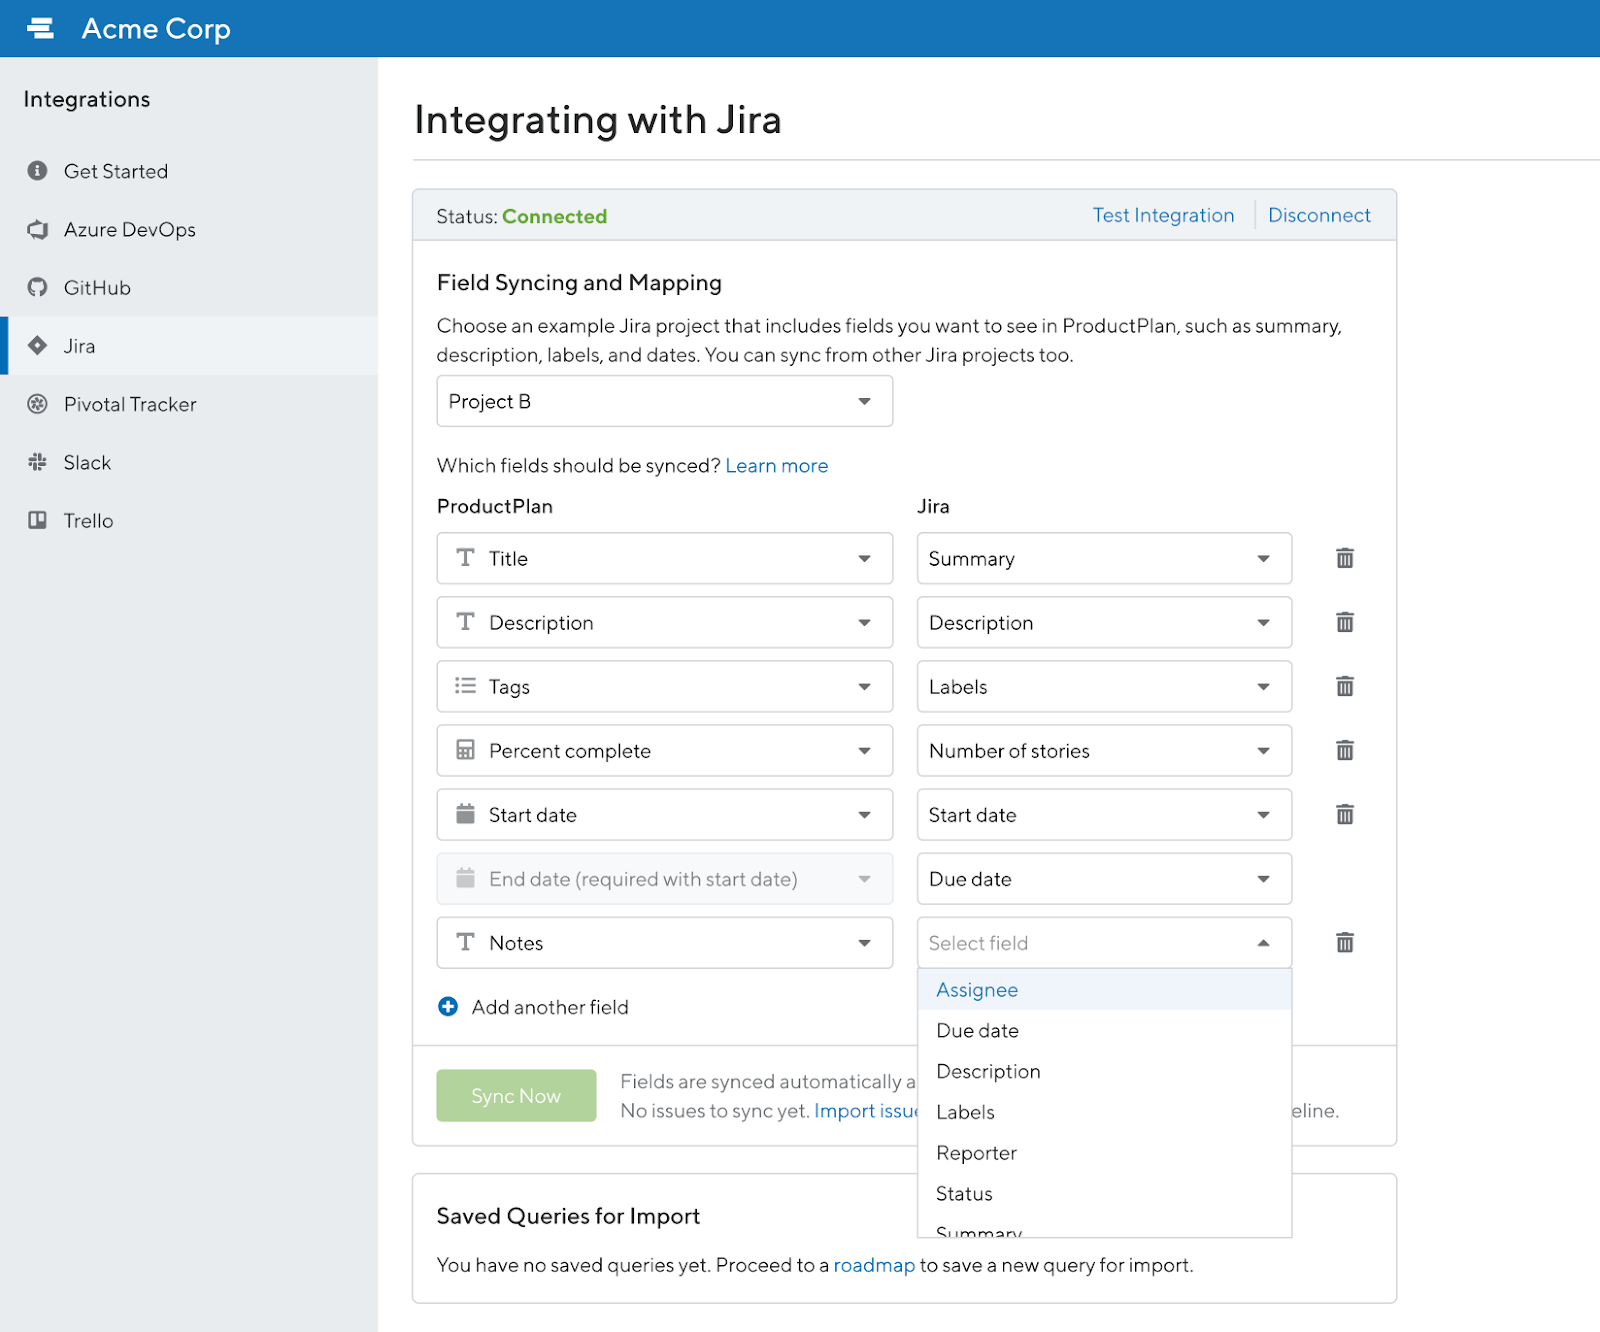Follow the Learn more link
The width and height of the screenshot is (1600, 1332).
click(x=776, y=466)
